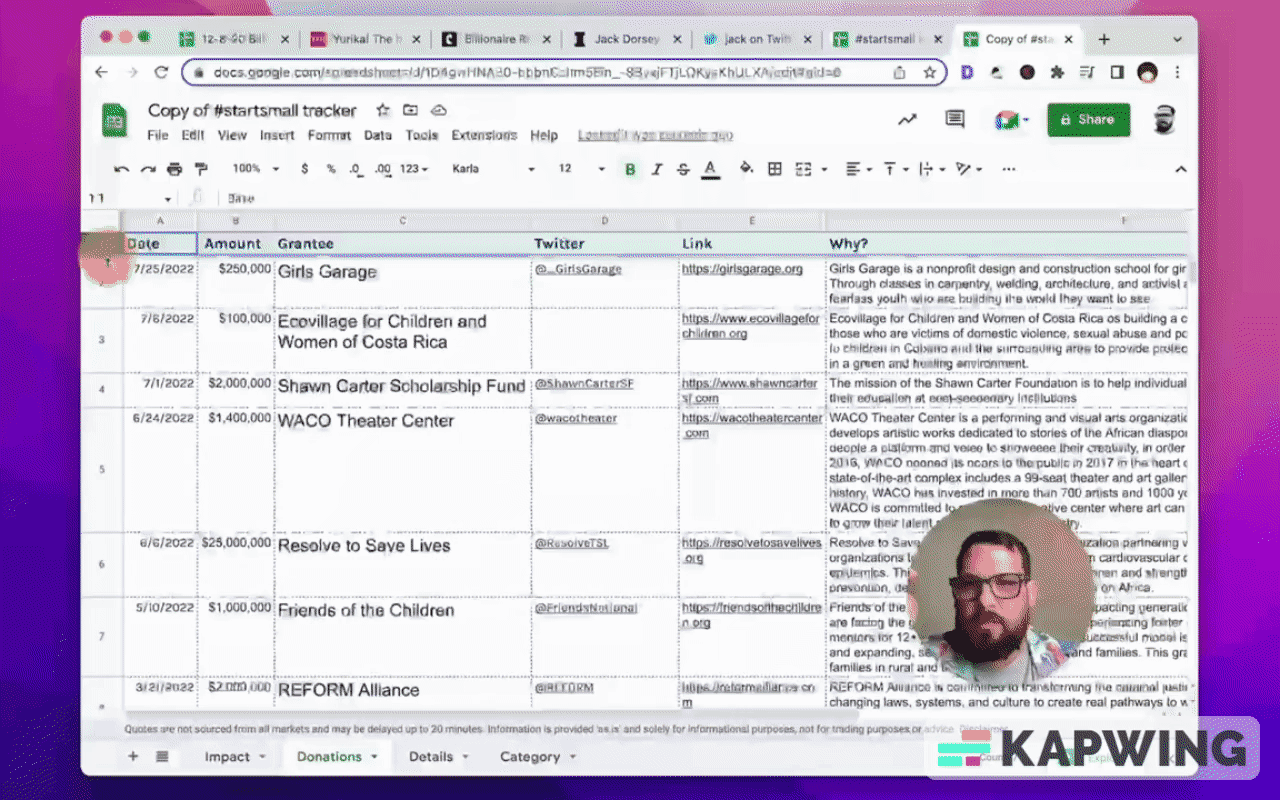Open the Data menu
The width and height of the screenshot is (1280, 800).
coord(378,136)
